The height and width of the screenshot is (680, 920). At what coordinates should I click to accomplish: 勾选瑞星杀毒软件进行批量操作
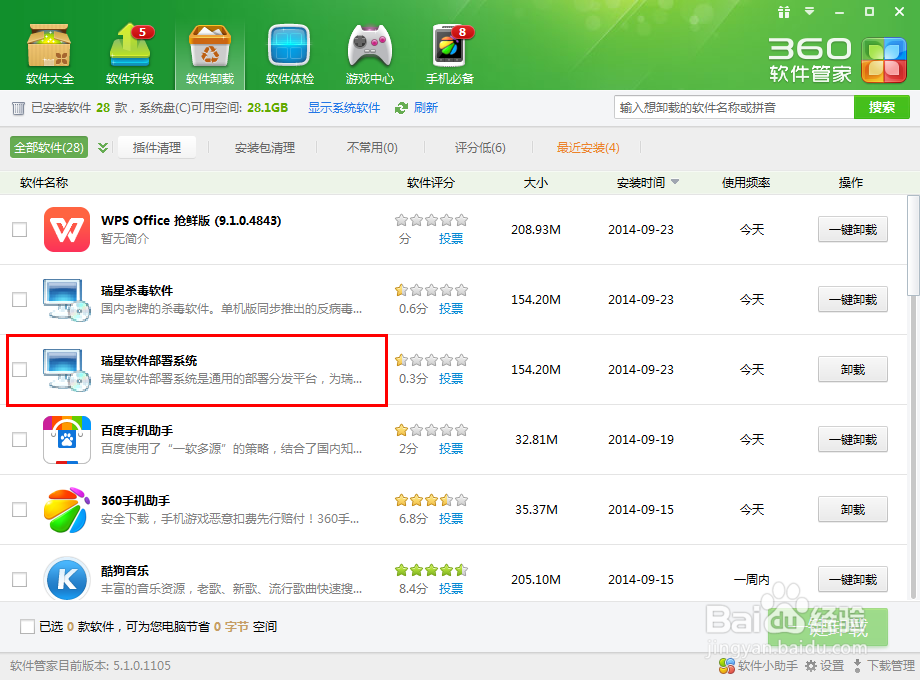18,299
